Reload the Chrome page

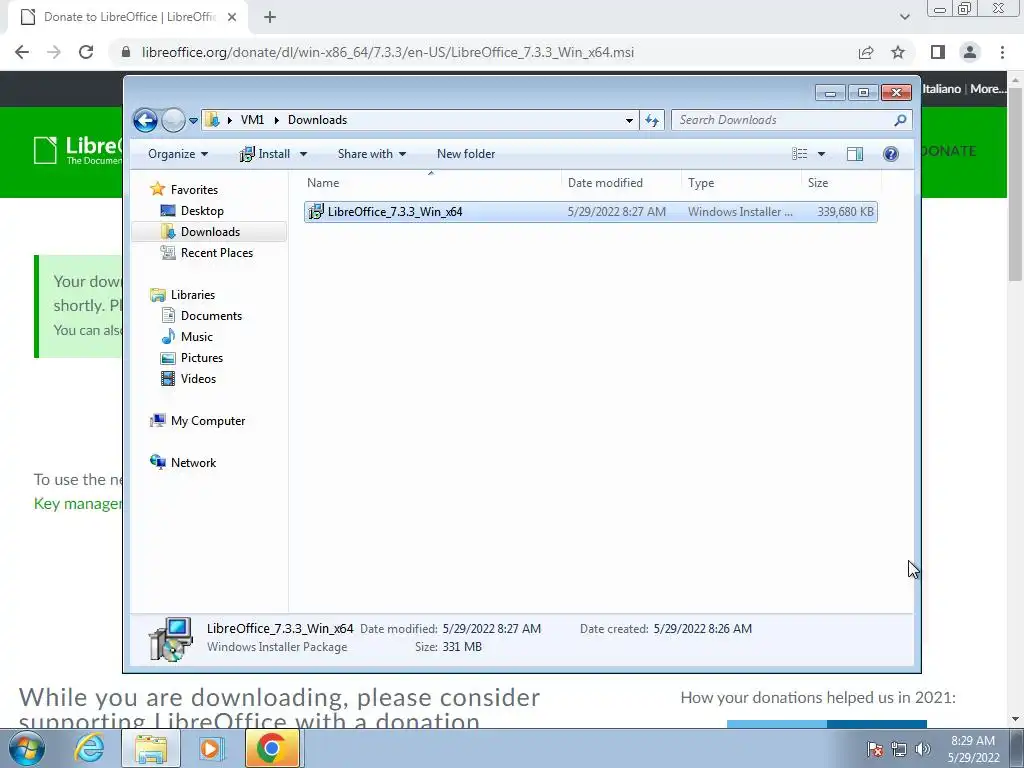pyautogui.click(x=86, y=52)
